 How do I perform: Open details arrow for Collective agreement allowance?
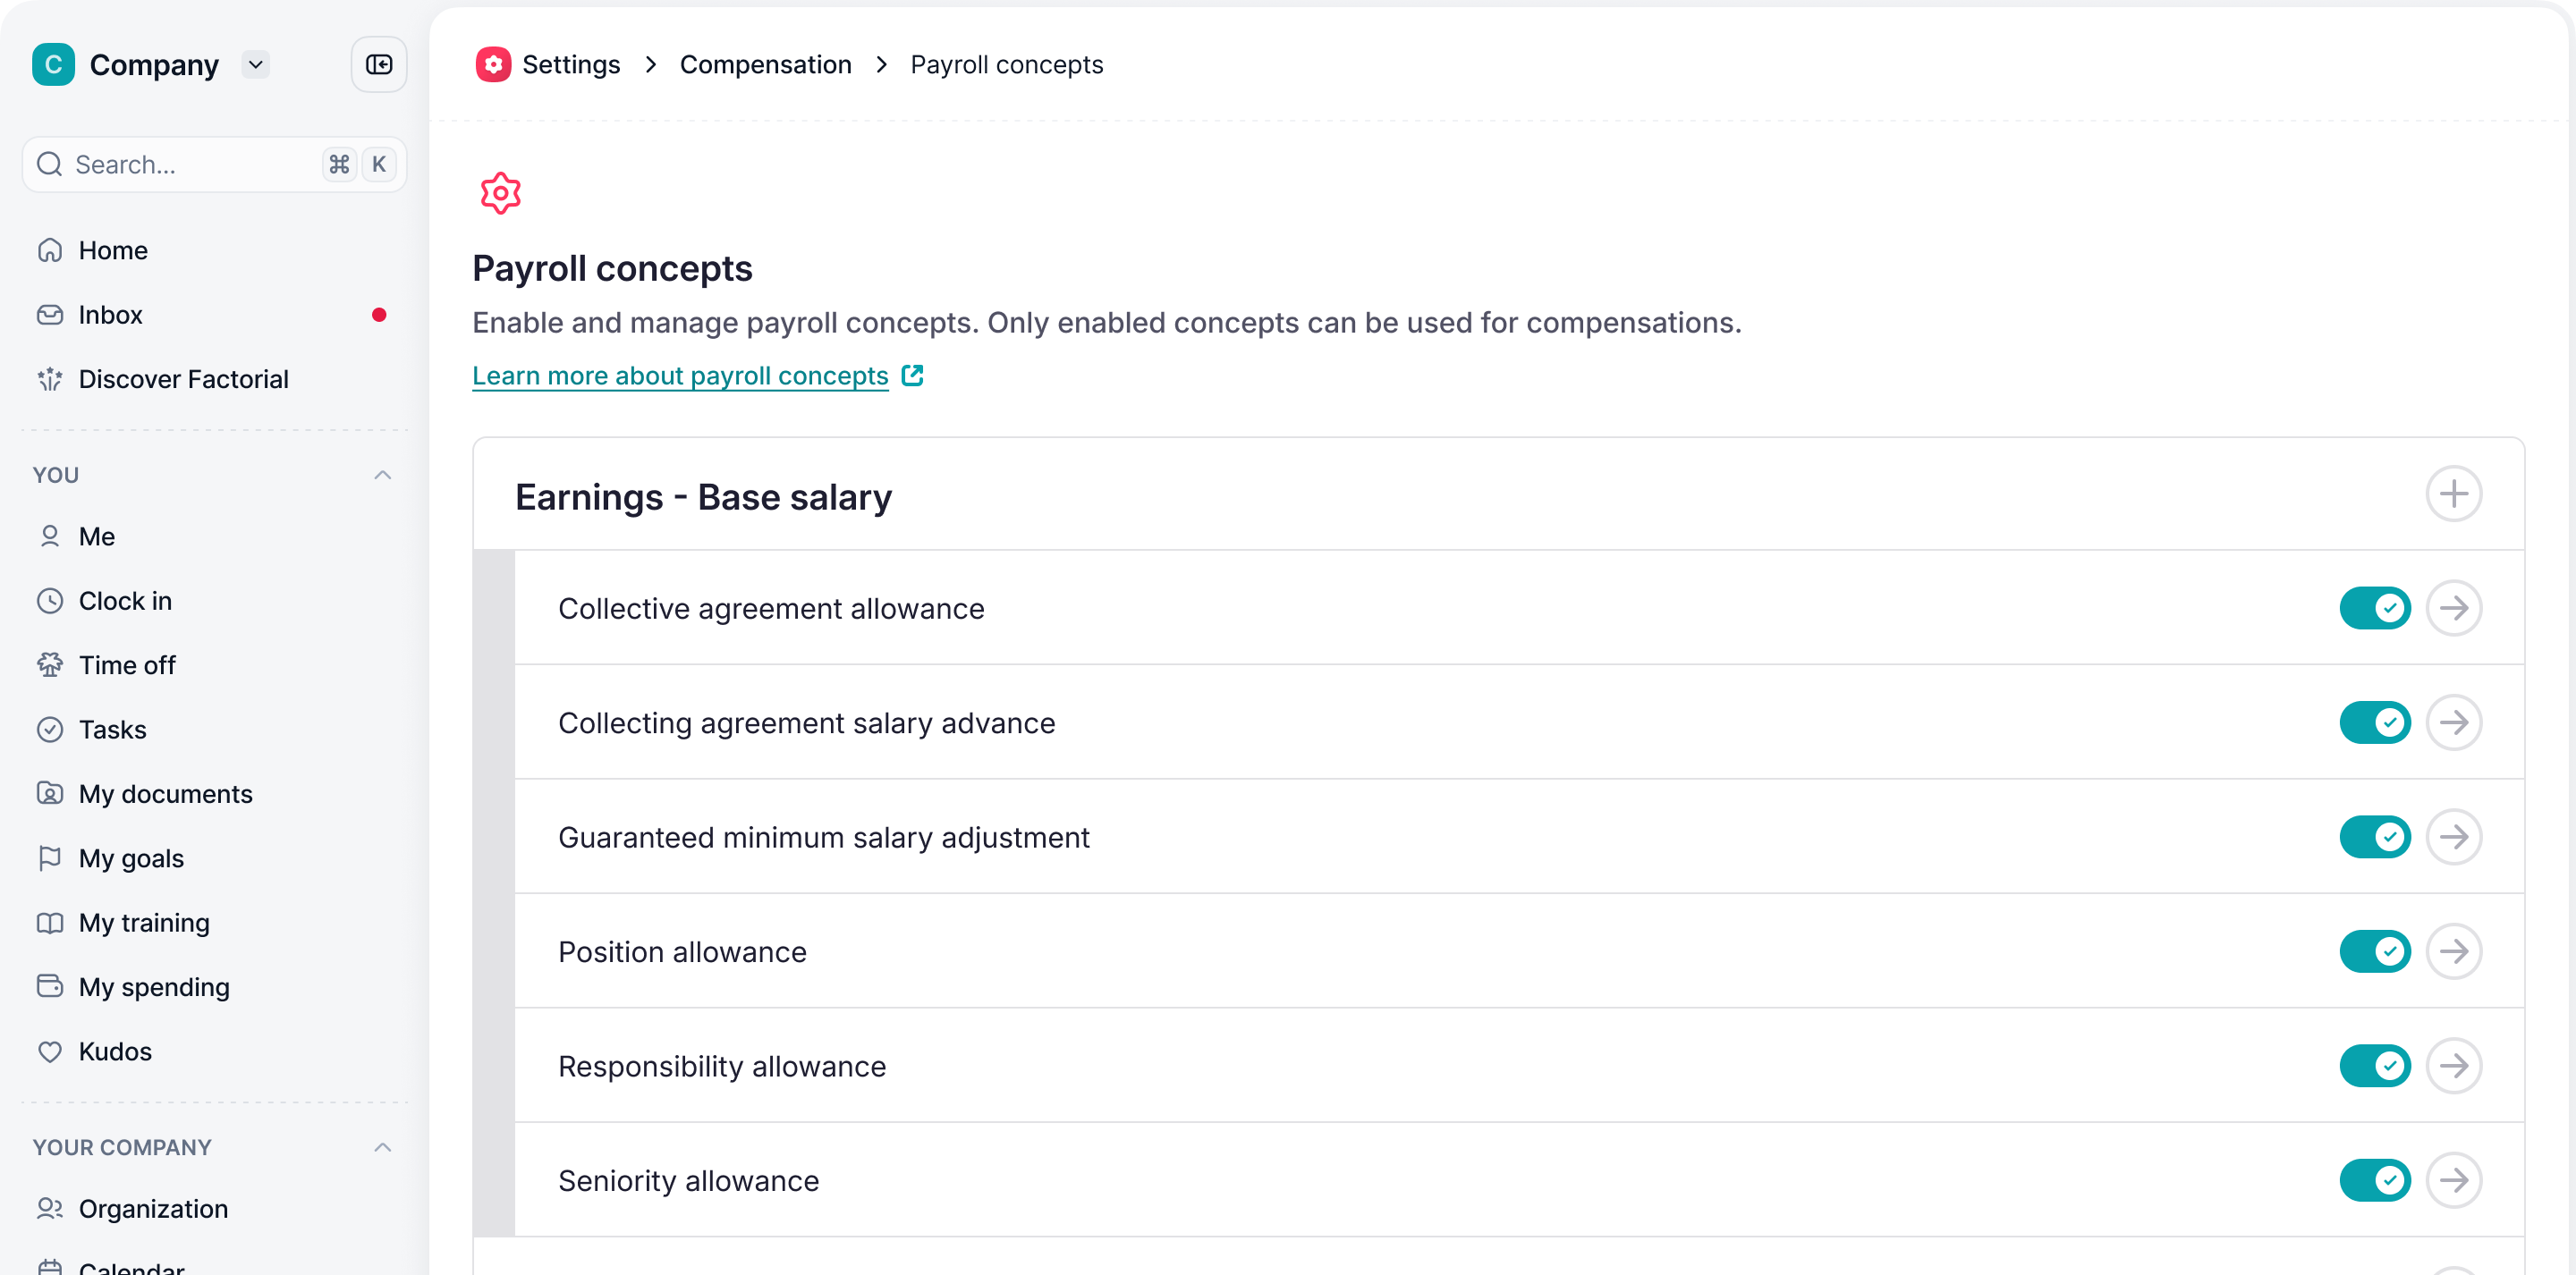[x=2456, y=607]
